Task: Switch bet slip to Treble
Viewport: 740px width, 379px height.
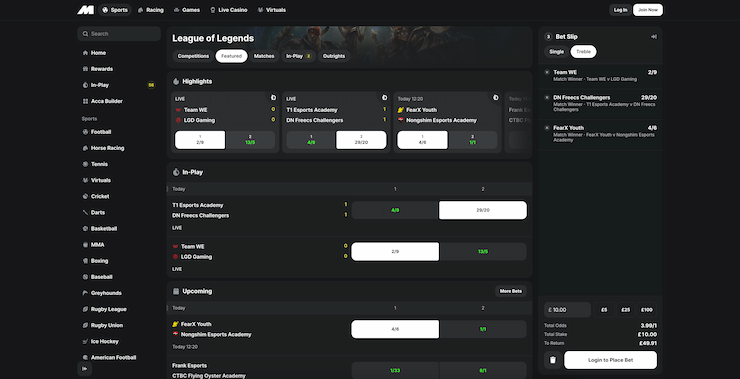Action: (583, 52)
